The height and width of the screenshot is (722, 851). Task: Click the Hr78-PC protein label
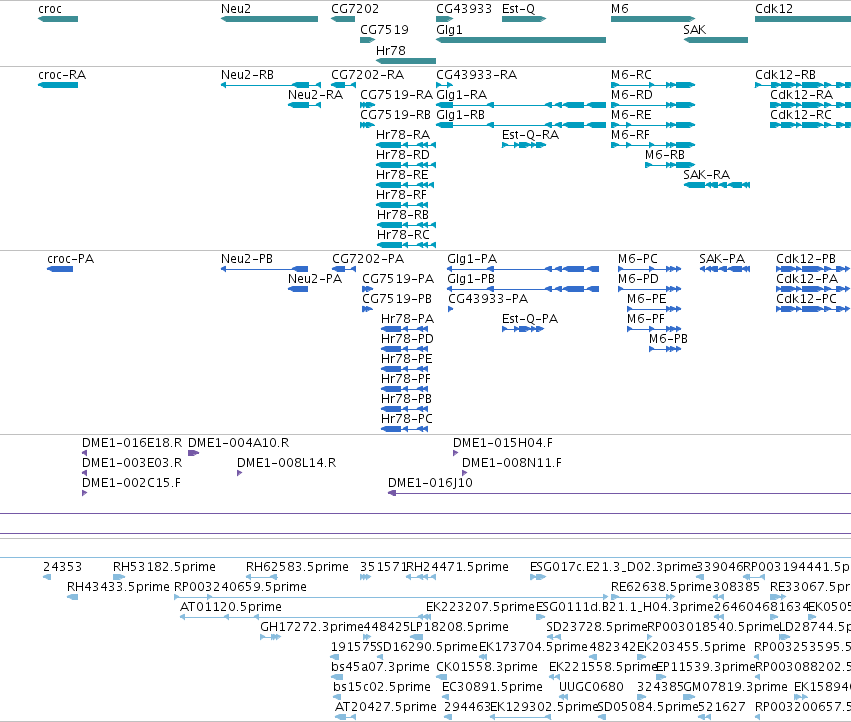click(x=407, y=419)
